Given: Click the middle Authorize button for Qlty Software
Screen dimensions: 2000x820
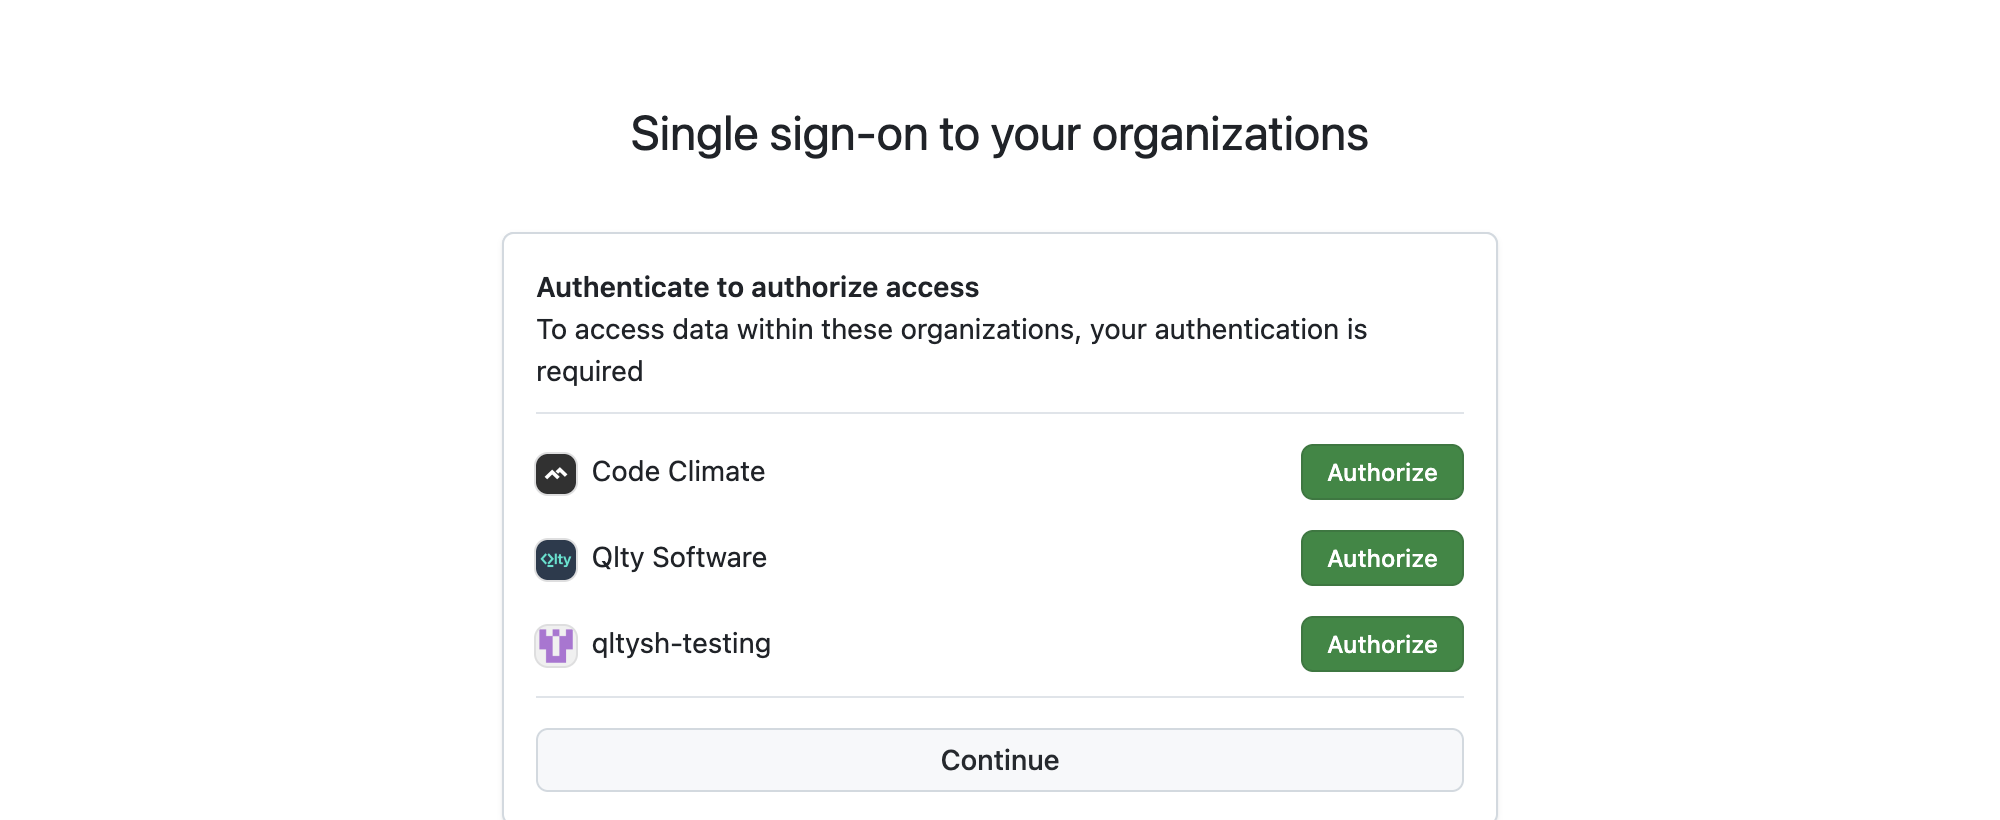Looking at the screenshot, I should [1381, 558].
